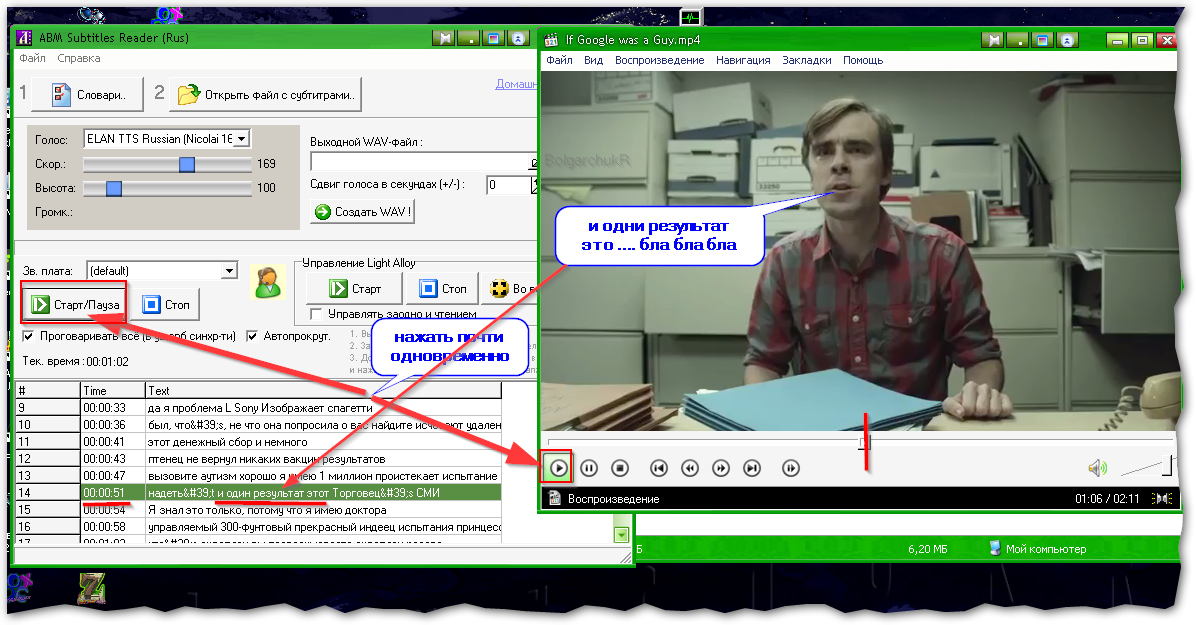1196x625 pixels.
Task: Select subtitle row 11 at 00:00:41
Action: click(259, 442)
